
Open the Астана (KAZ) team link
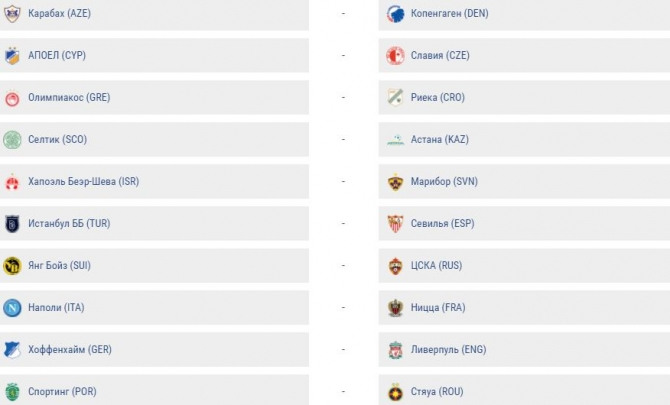pyautogui.click(x=439, y=140)
